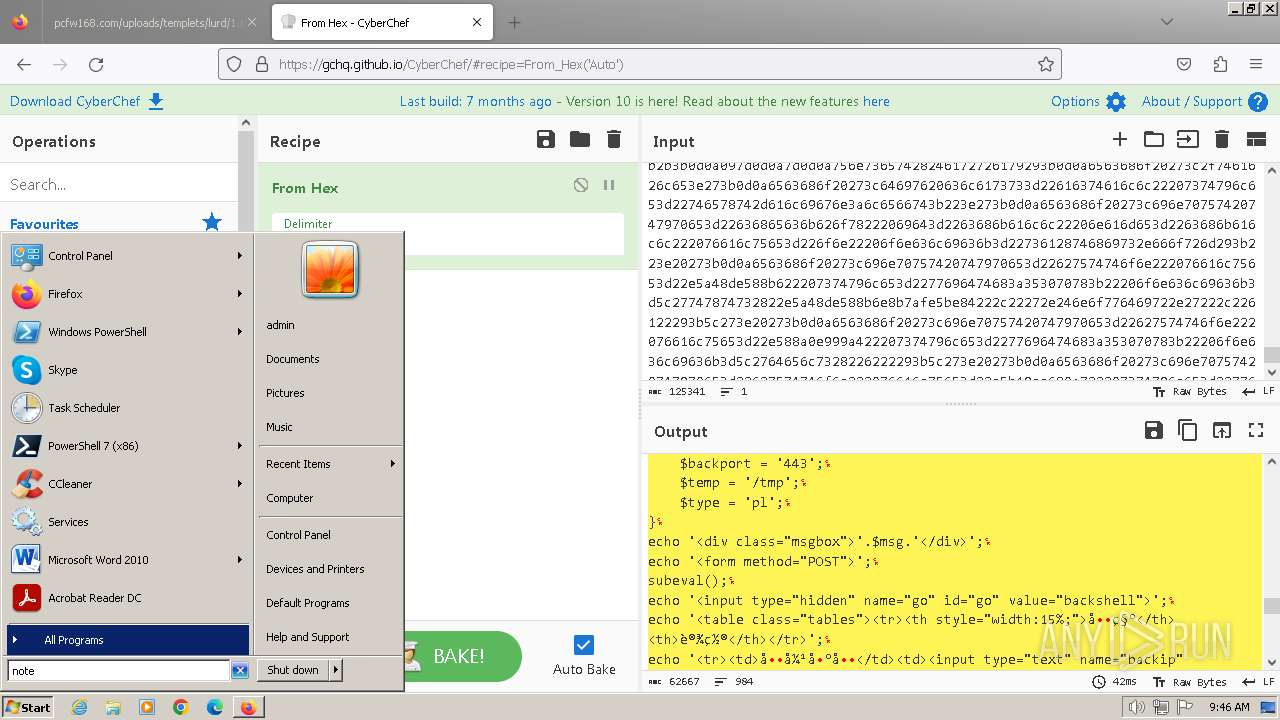Toggle the Auto Bake checkbox
1280x720 pixels.
click(584, 645)
